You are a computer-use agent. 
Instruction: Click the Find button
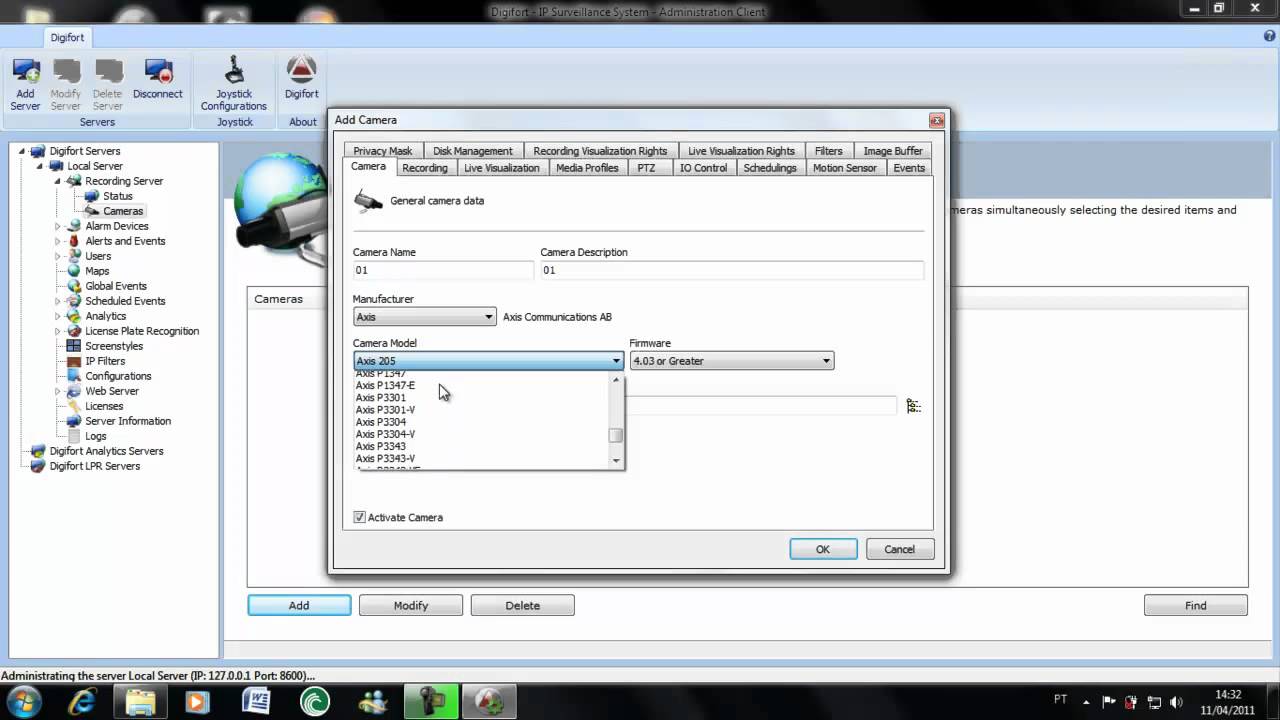1196,605
